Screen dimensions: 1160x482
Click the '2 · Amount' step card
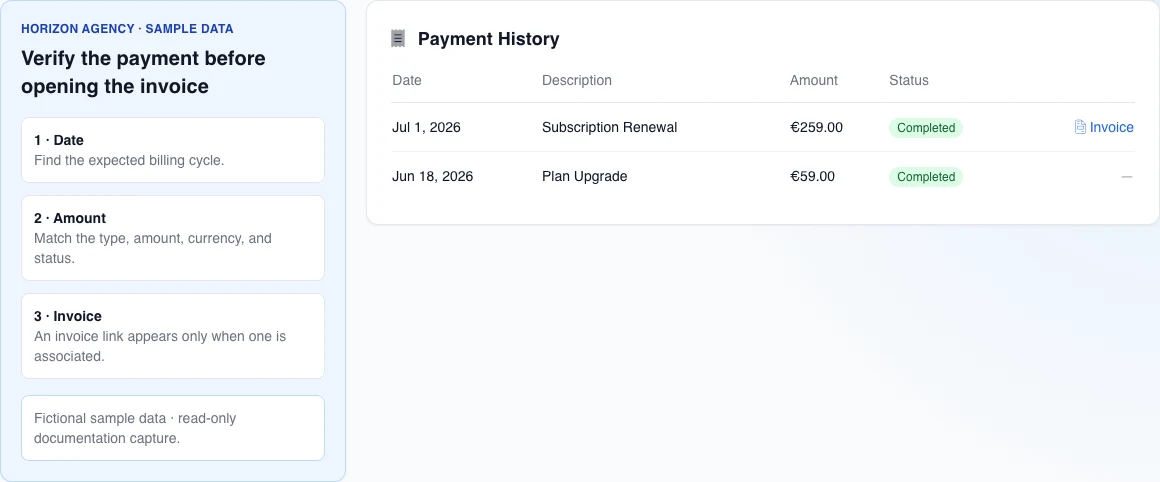[173, 238]
